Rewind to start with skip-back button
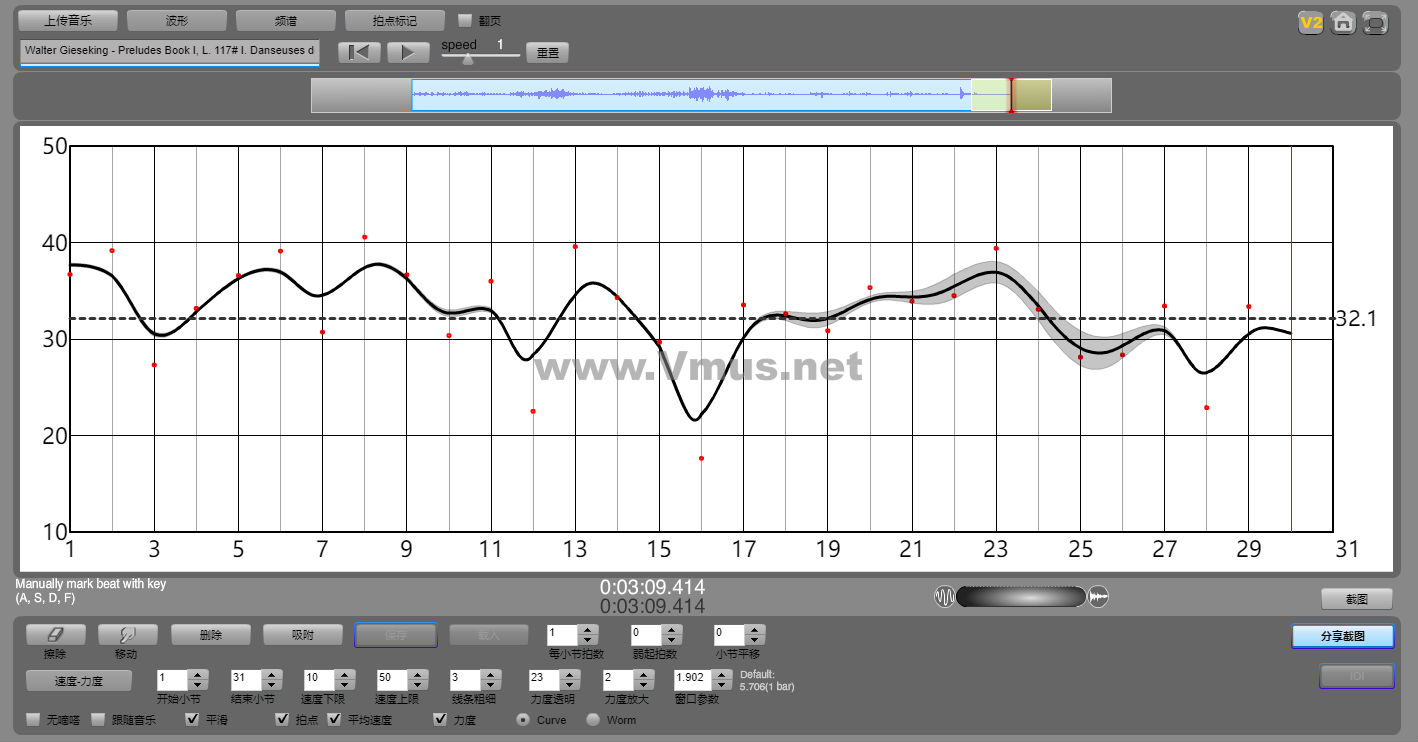The width and height of the screenshot is (1418, 742). pos(359,53)
